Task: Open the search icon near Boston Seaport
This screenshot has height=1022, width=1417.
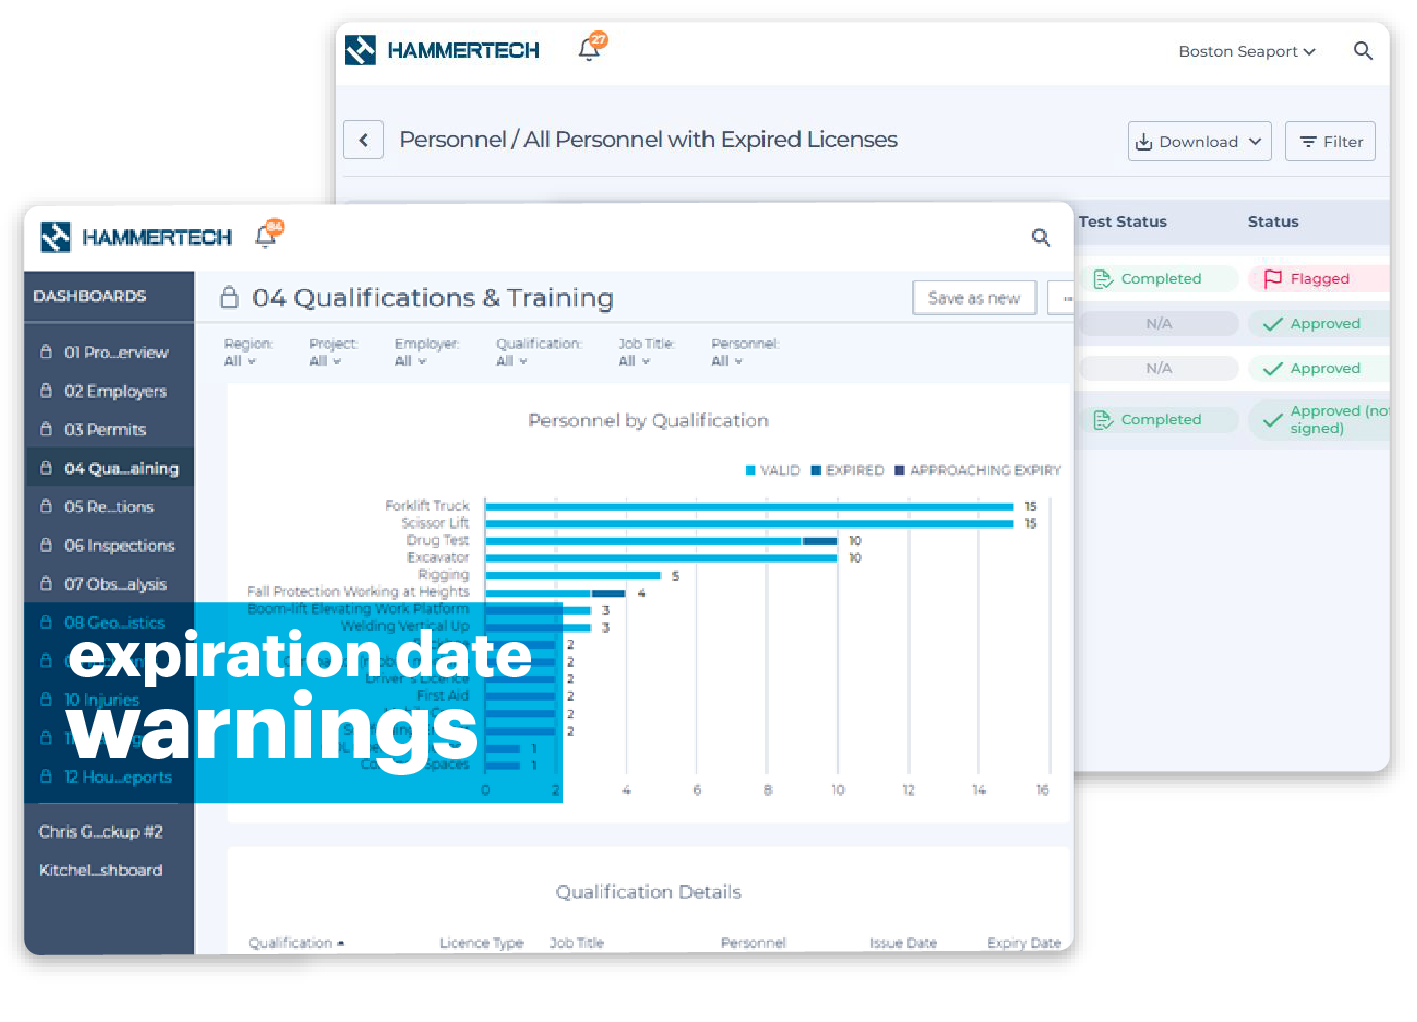Action: (x=1363, y=51)
